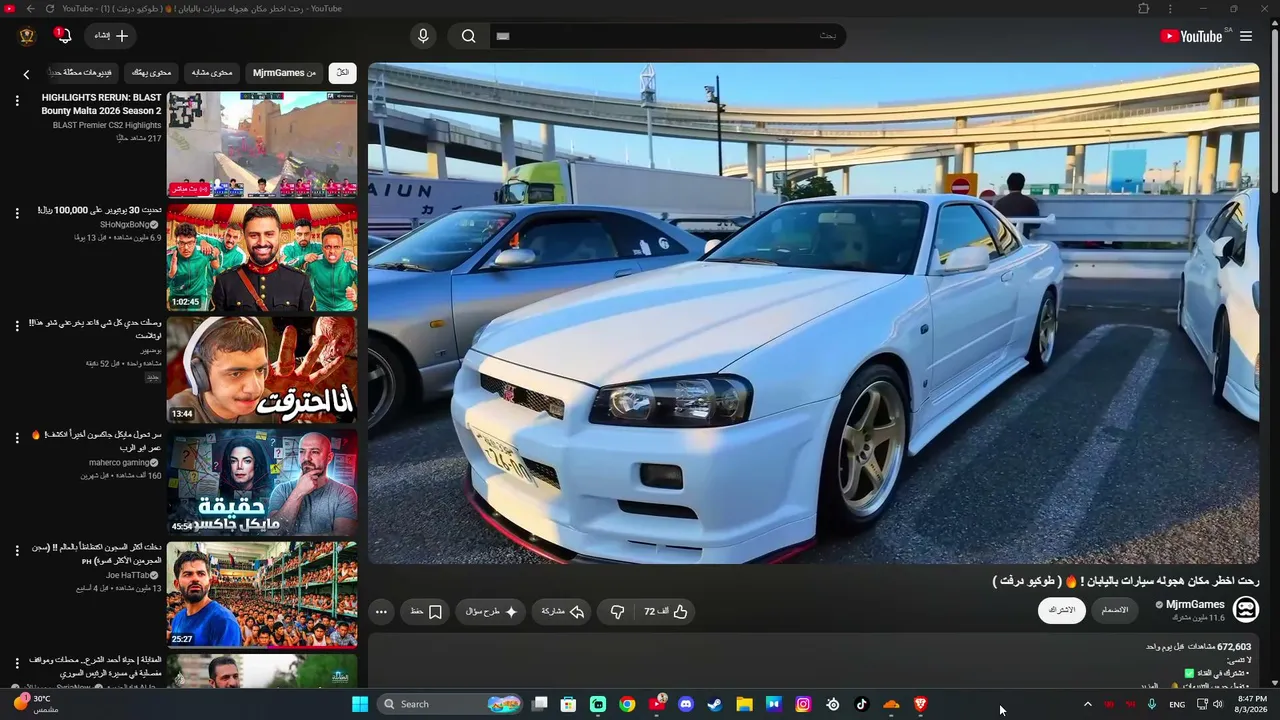Save the video with the bookmark button
Image resolution: width=1280 pixels, height=720 pixels.
pos(427,612)
